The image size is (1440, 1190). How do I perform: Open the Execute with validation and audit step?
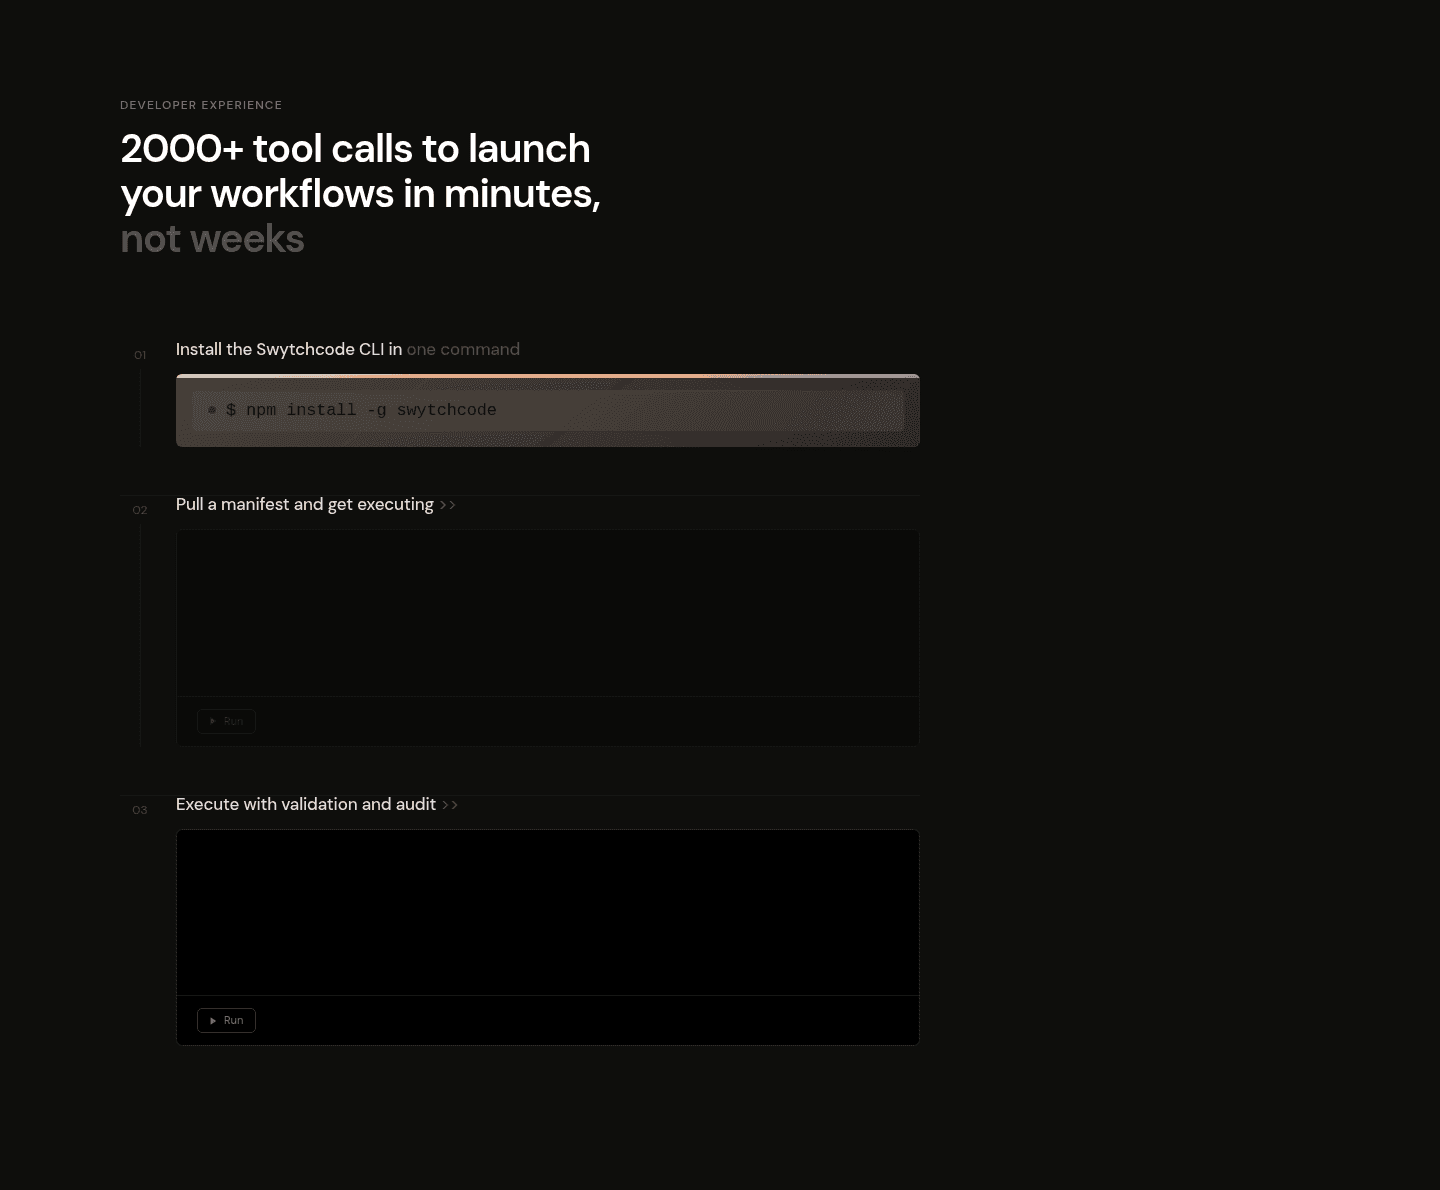(x=306, y=804)
